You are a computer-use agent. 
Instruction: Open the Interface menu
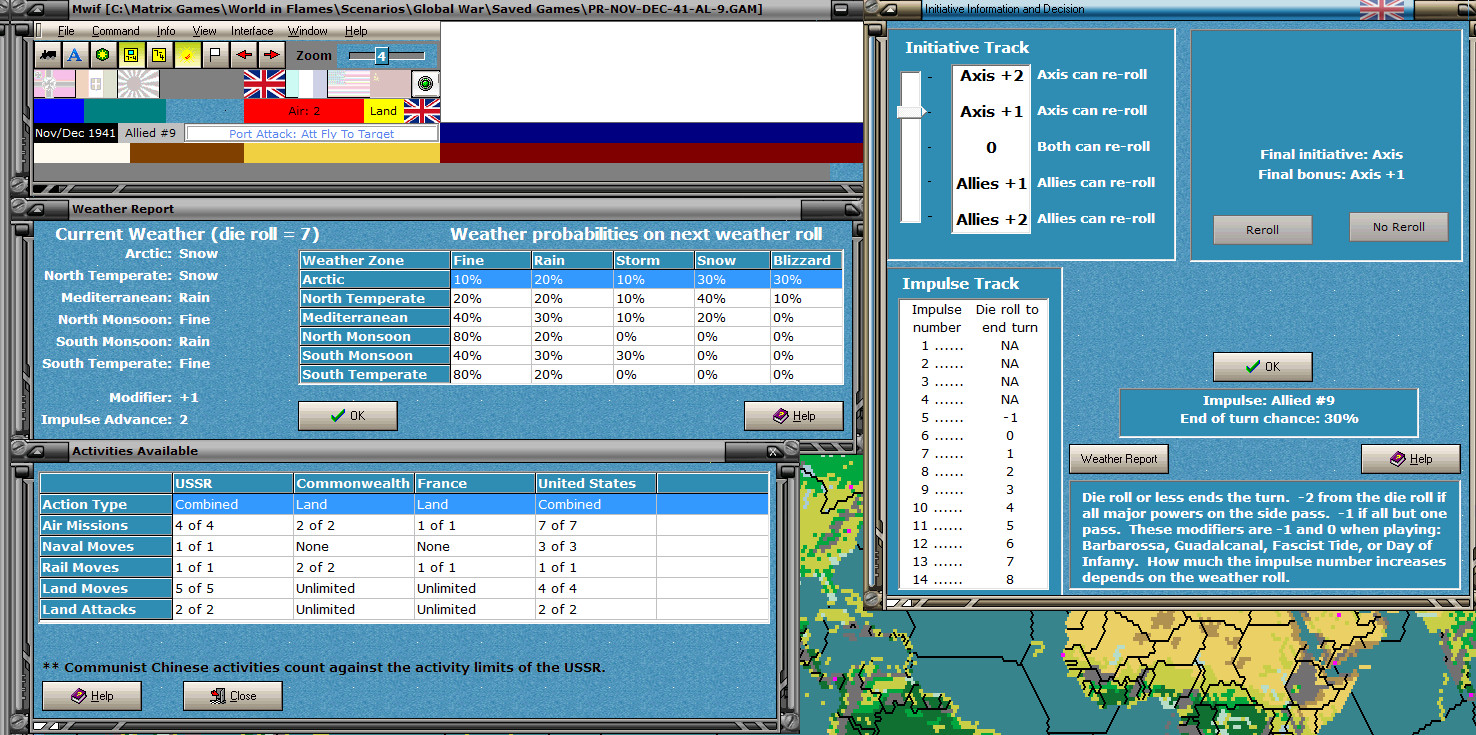click(252, 31)
